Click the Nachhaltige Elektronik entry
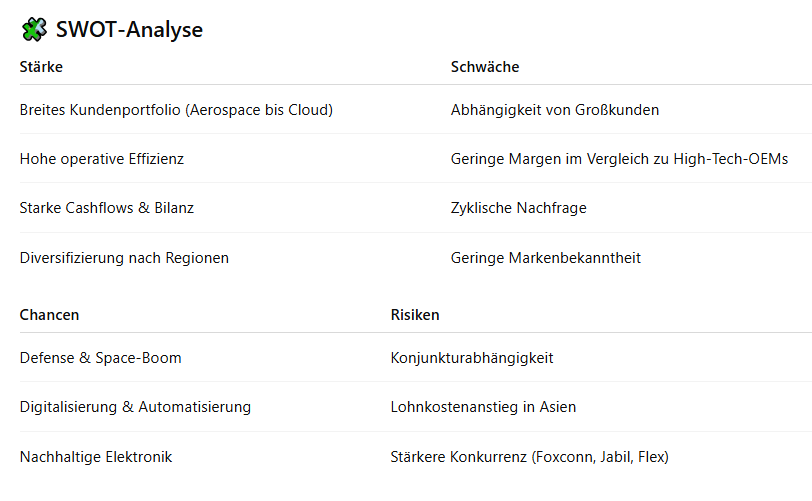Image resolution: width=812 pixels, height=501 pixels. [x=96, y=457]
